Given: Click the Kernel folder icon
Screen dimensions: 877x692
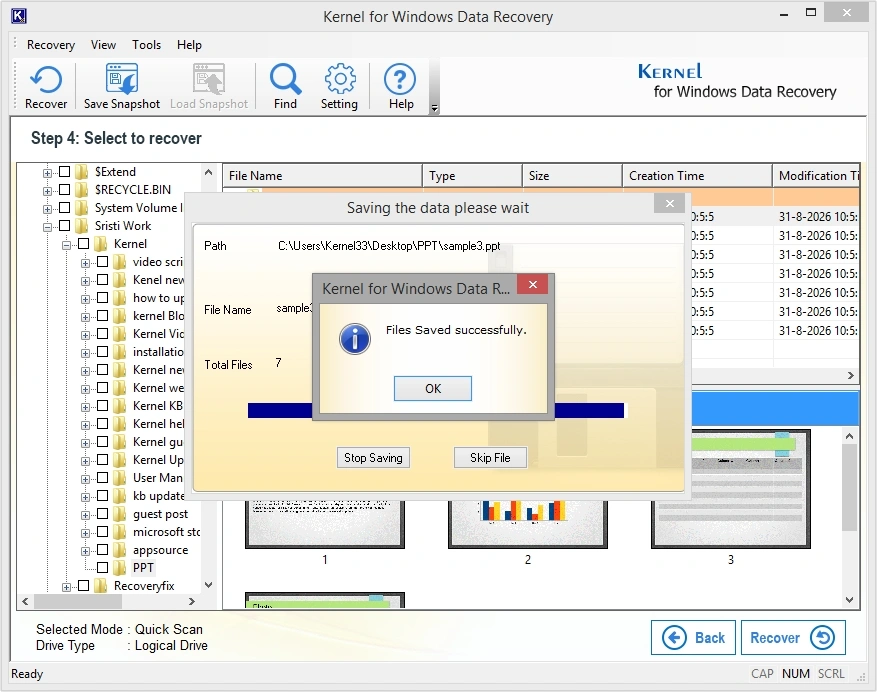Looking at the screenshot, I should point(101,243).
